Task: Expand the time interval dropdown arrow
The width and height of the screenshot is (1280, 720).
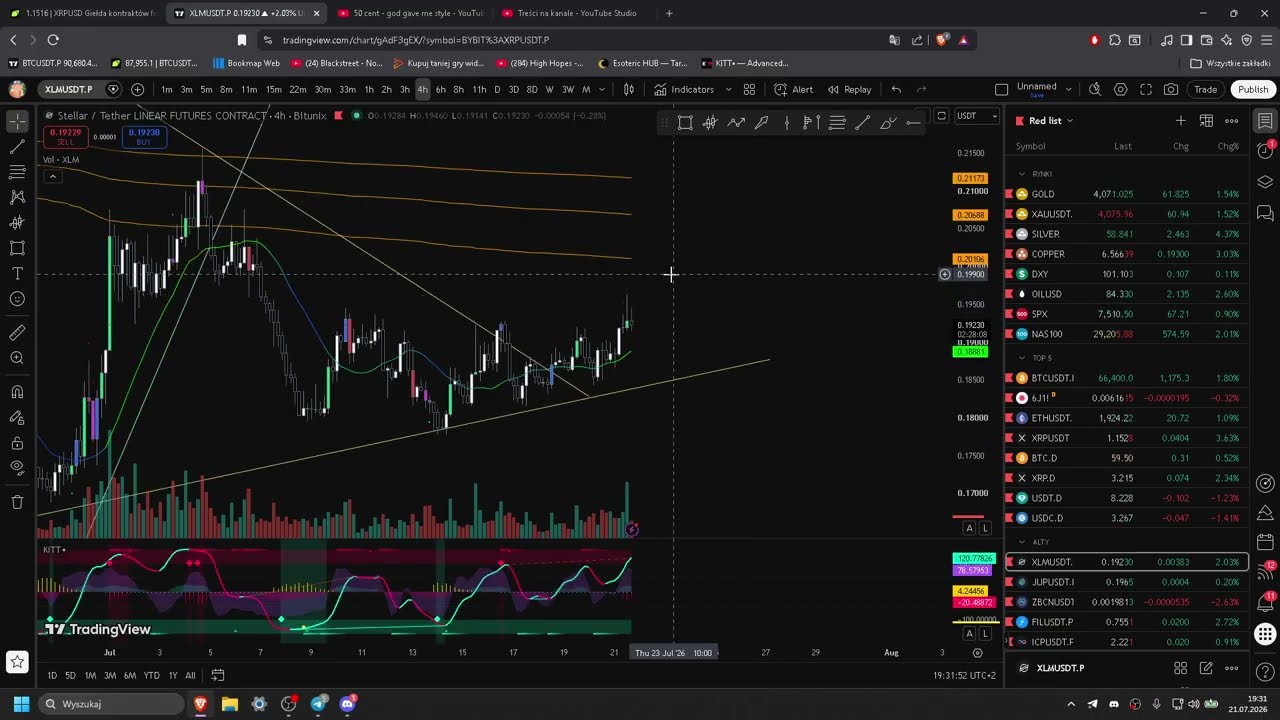Action: pos(602,89)
